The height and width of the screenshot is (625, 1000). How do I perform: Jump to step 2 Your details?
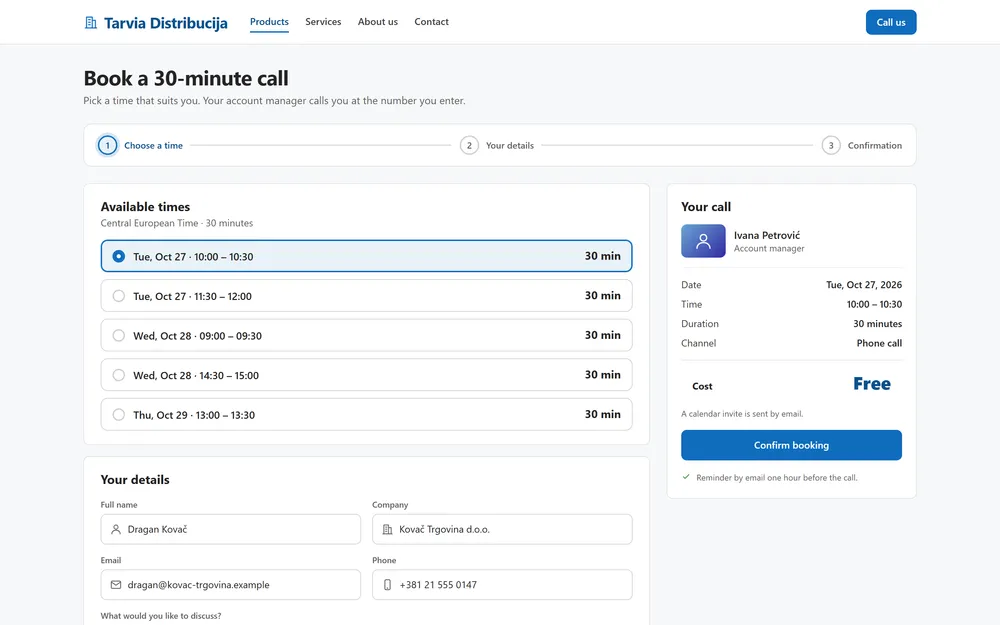click(497, 145)
